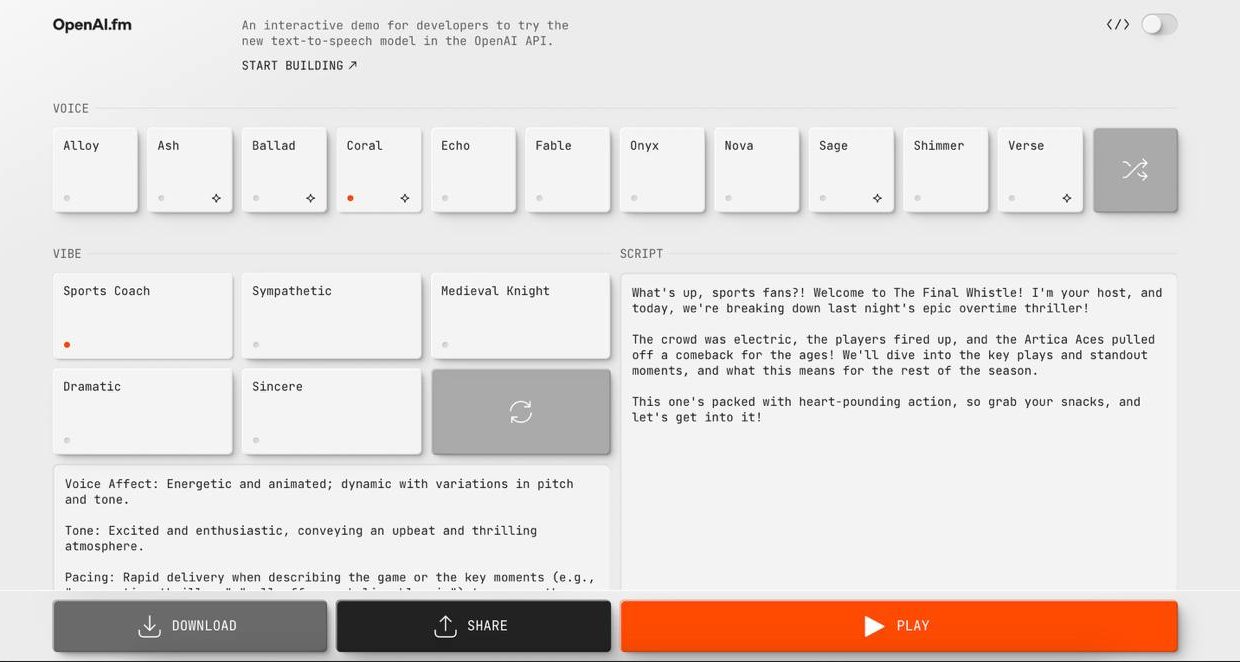Toggle the developer code mode switch
This screenshot has height=662, width=1240.
pyautogui.click(x=1159, y=24)
